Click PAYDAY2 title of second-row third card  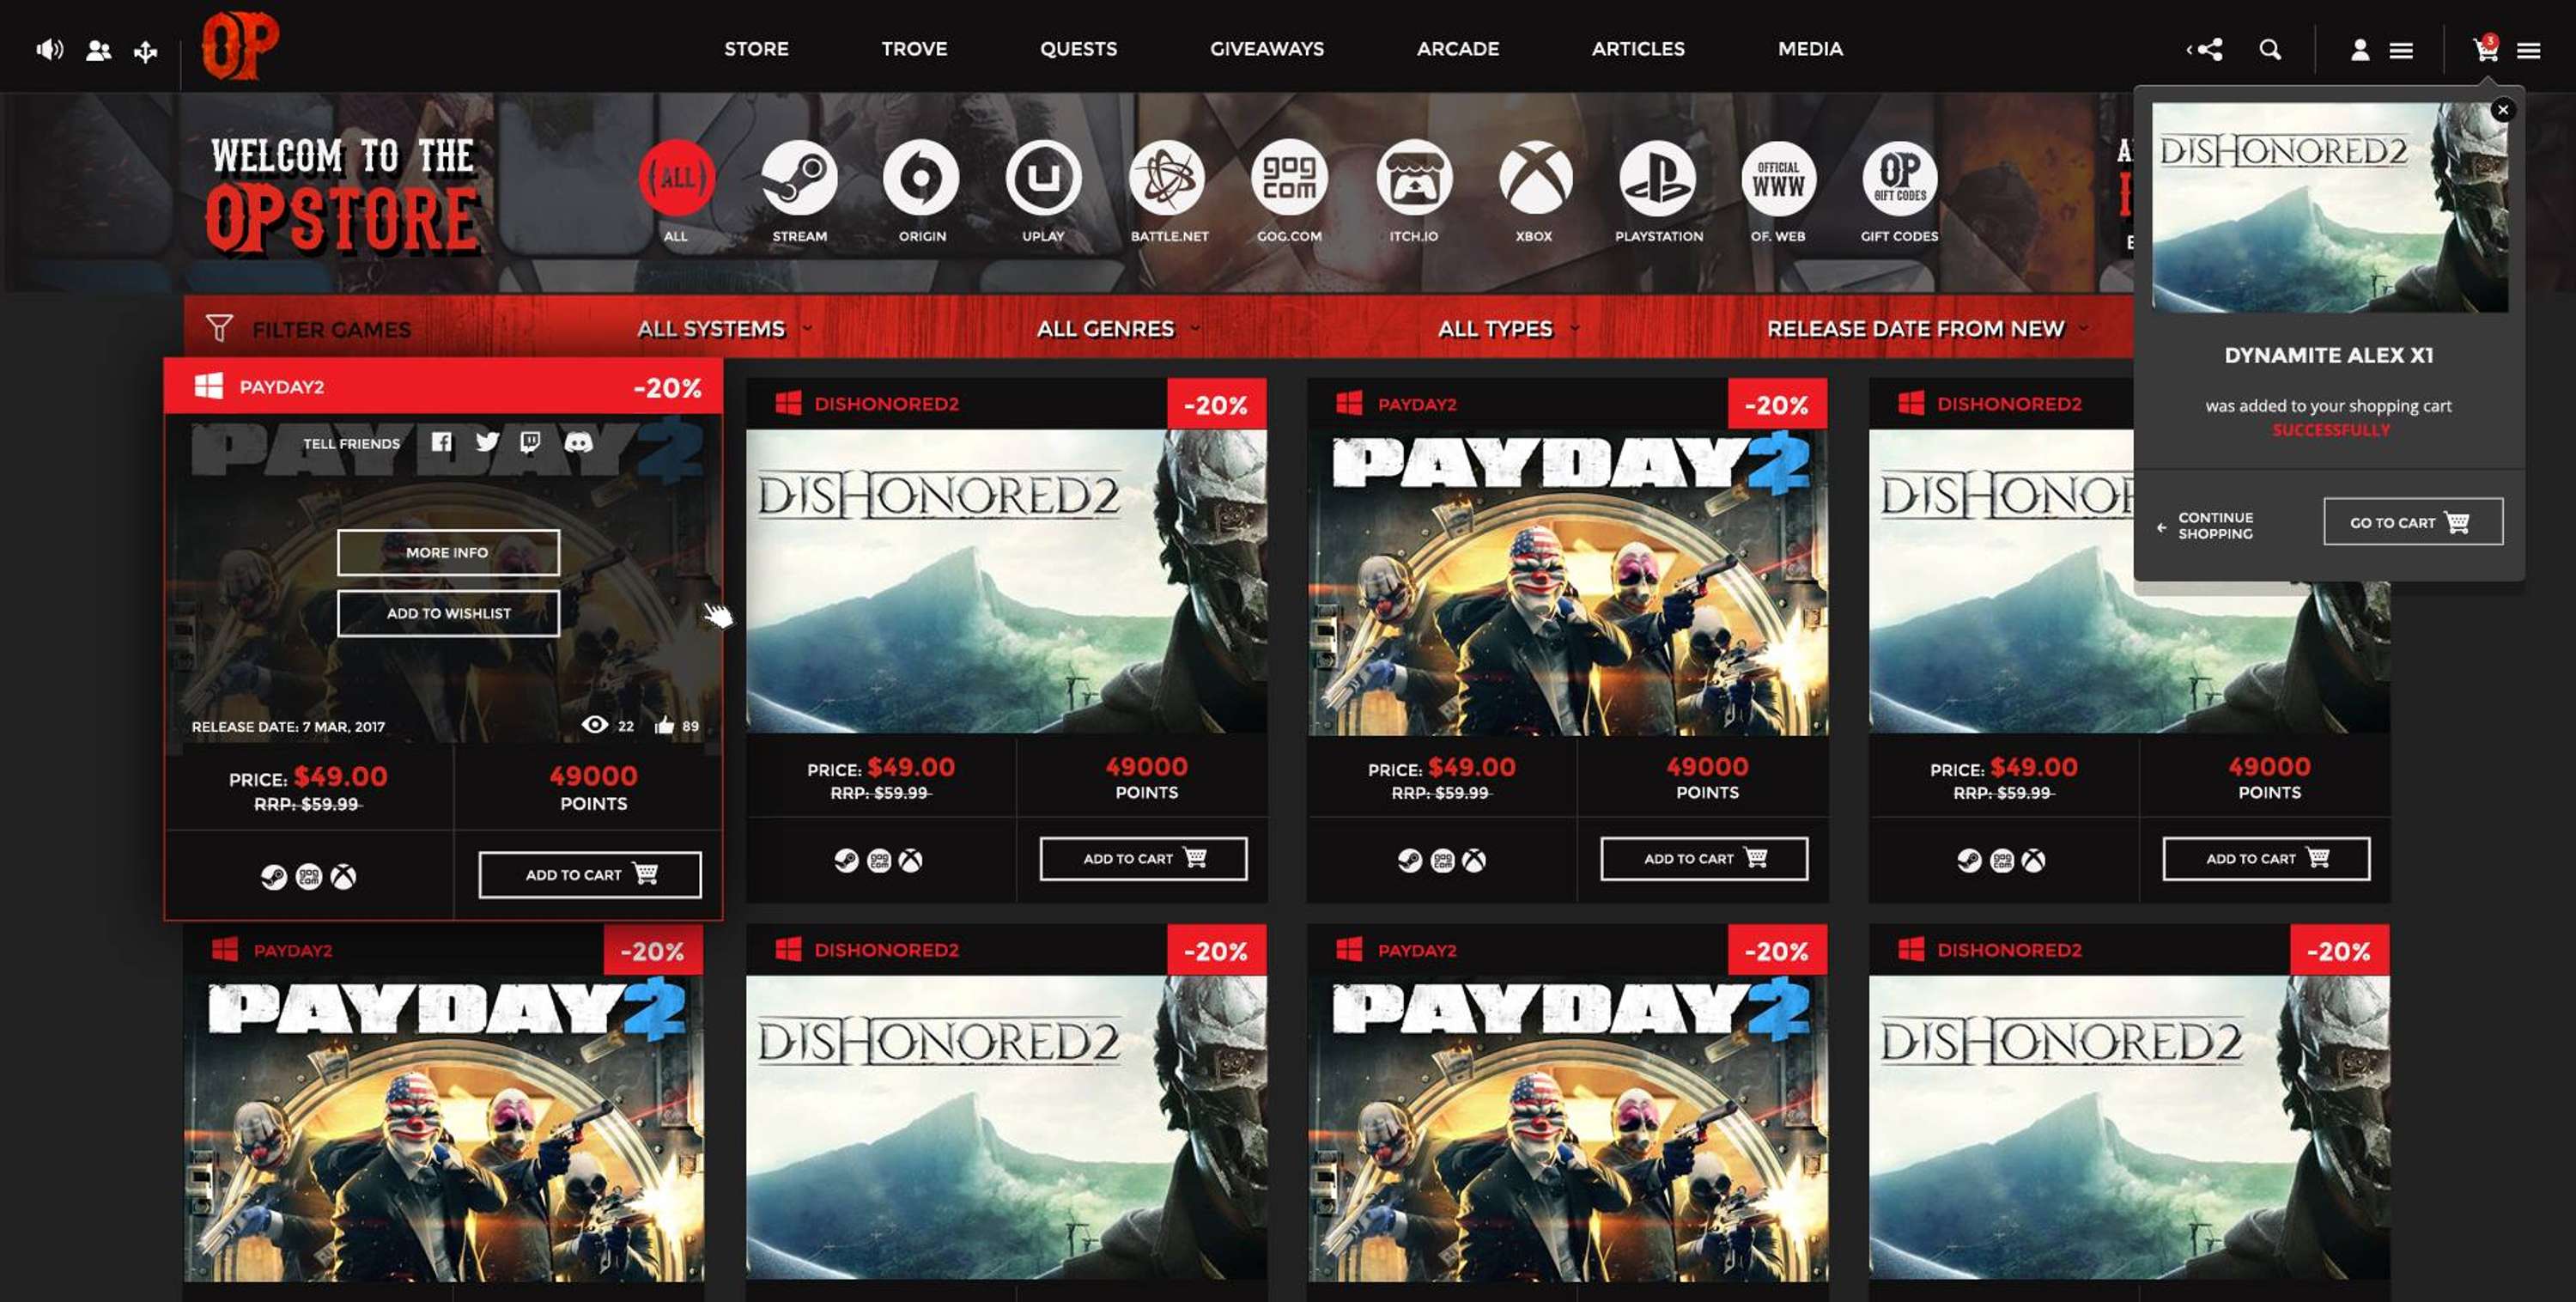1417,950
